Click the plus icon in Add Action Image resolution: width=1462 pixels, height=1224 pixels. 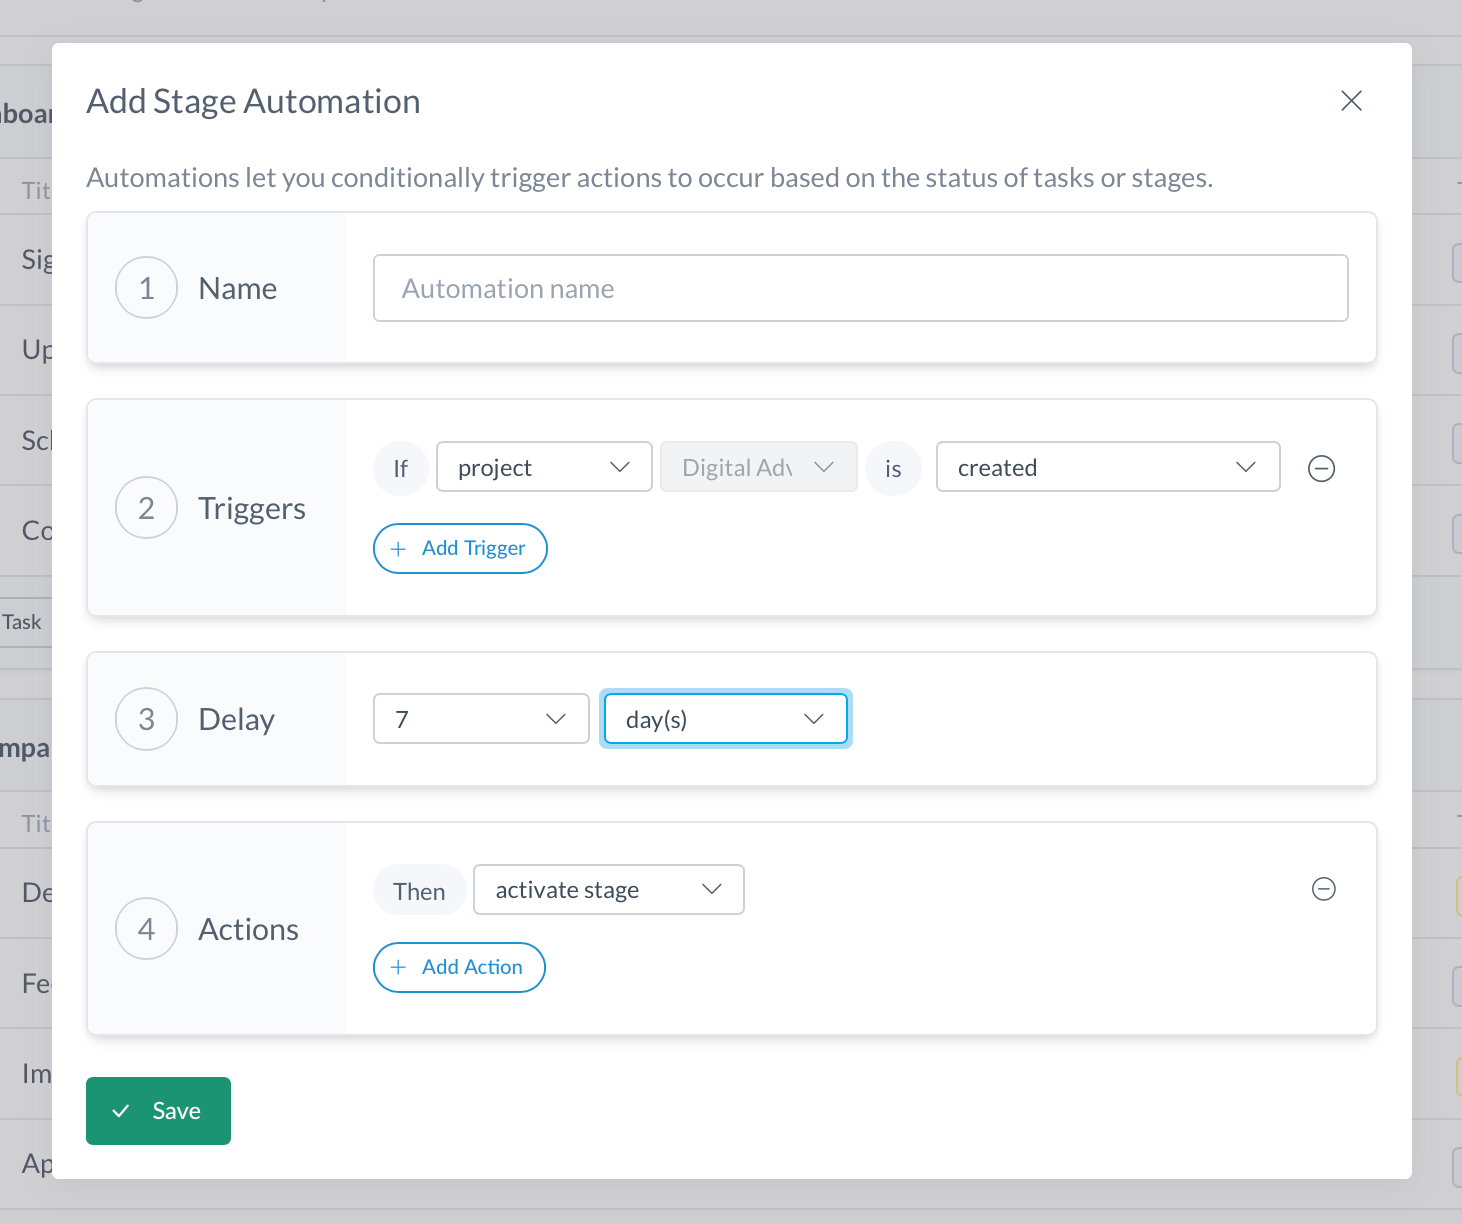tap(398, 968)
